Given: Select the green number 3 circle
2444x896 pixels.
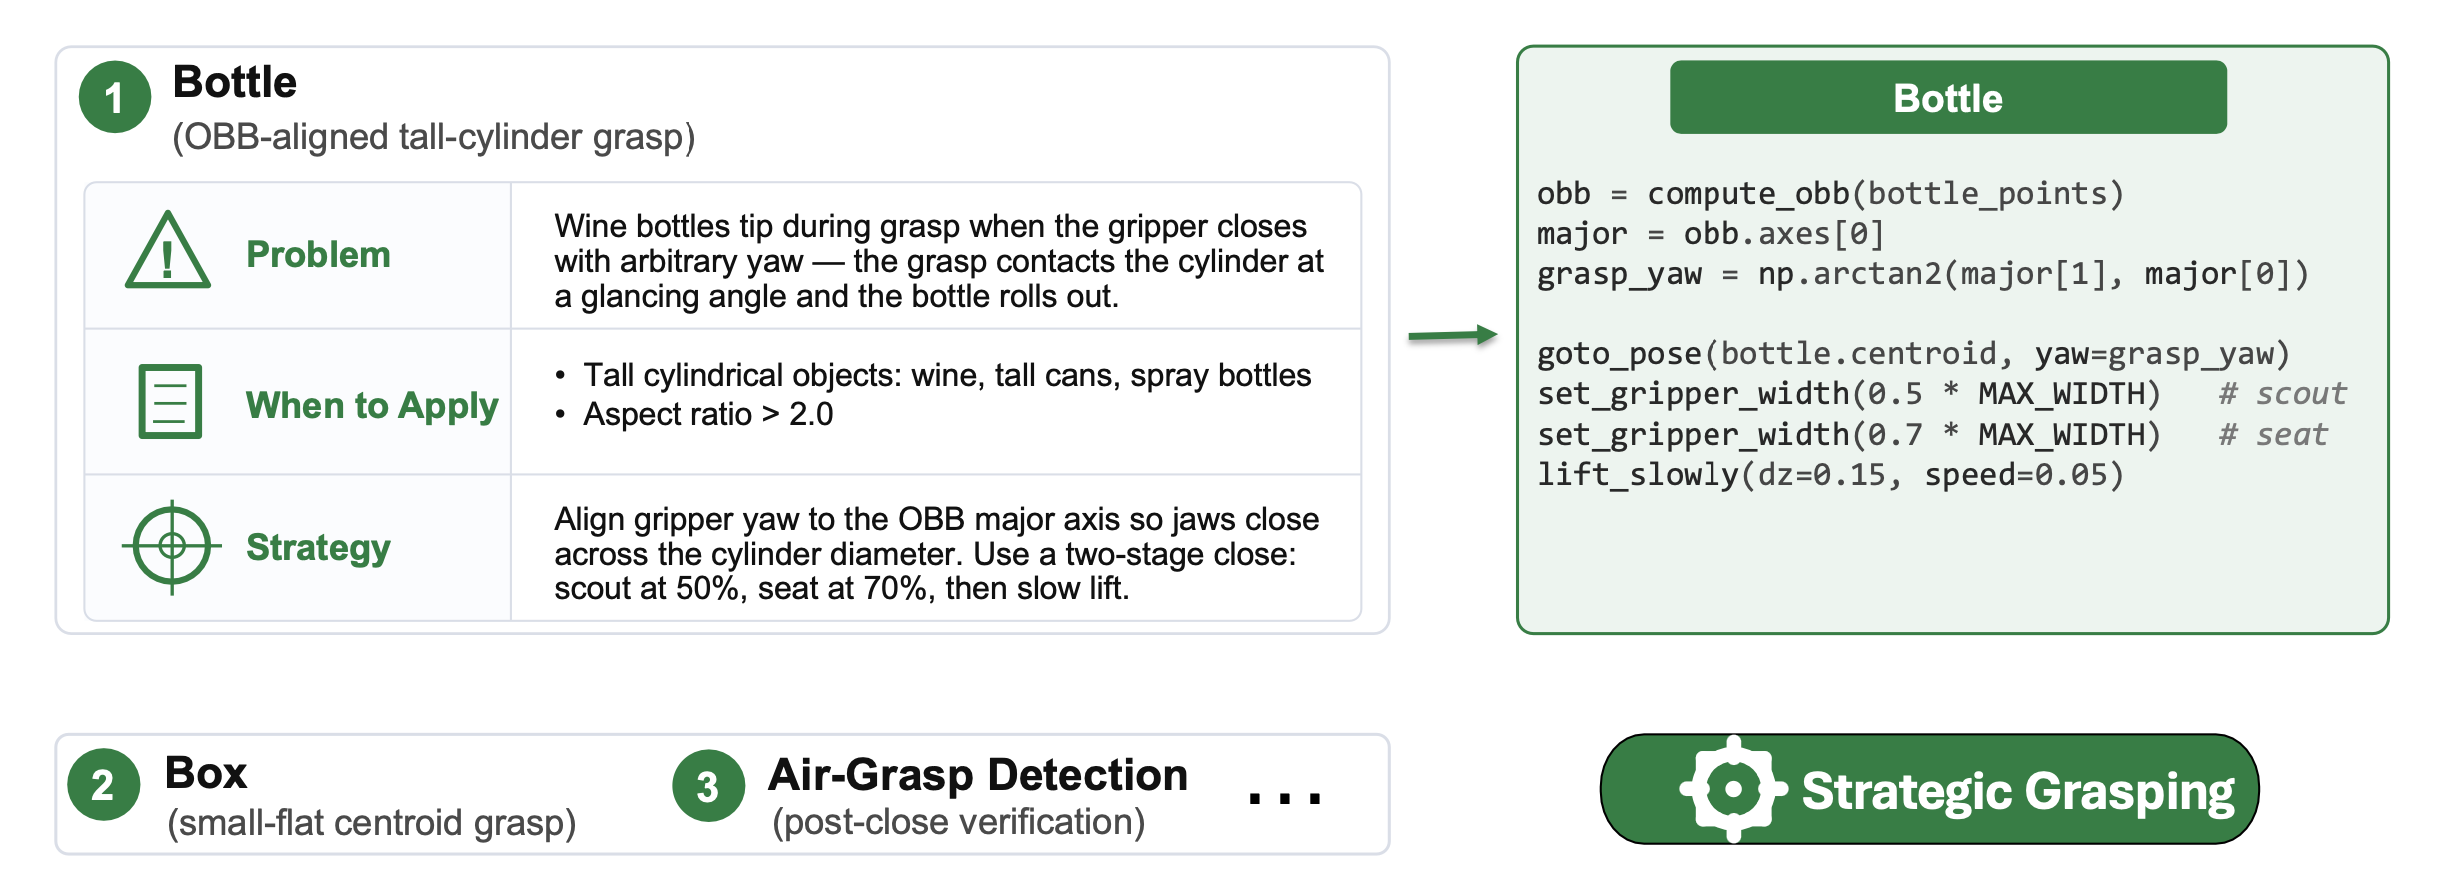Looking at the screenshot, I should (708, 786).
